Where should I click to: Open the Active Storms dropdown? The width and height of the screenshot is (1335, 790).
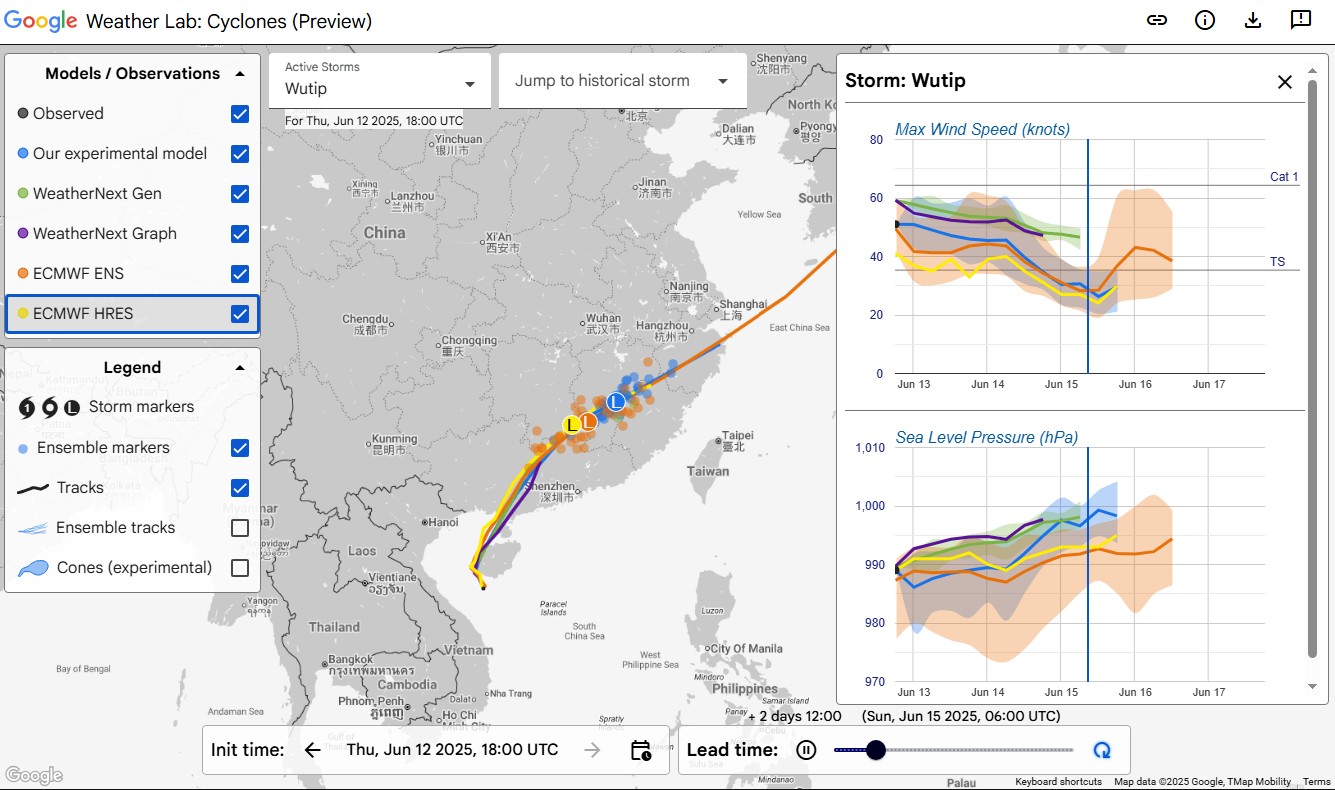[x=380, y=80]
